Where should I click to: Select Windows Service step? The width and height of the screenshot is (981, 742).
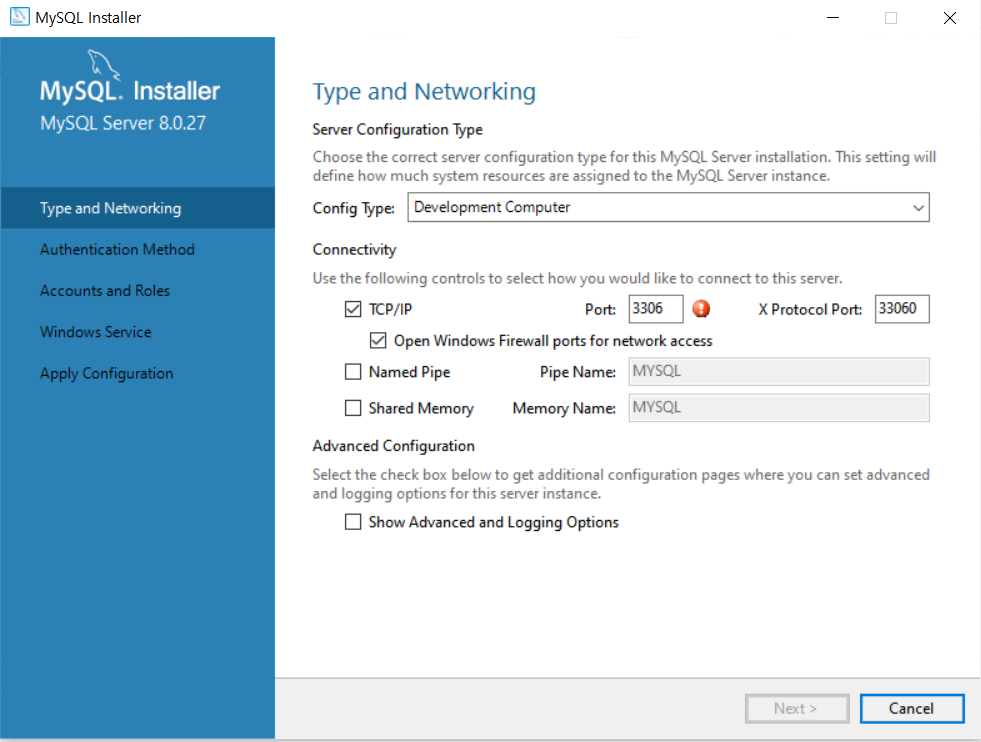(96, 332)
